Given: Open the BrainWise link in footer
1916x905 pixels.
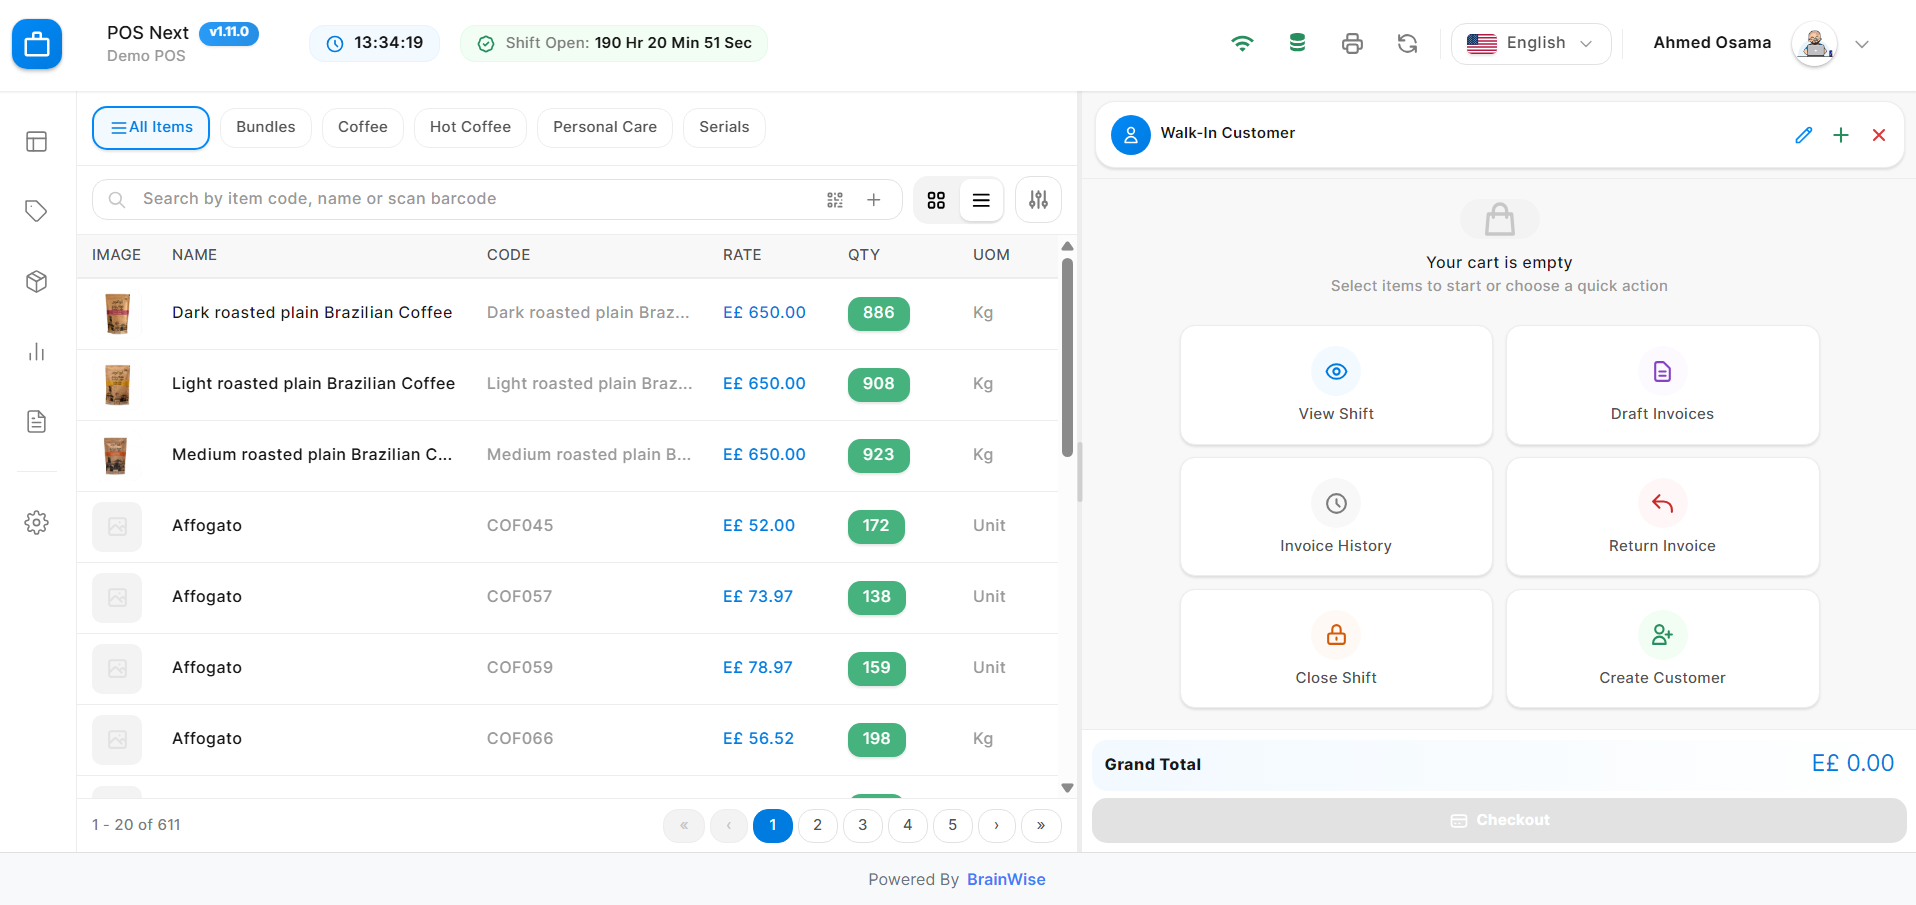Looking at the screenshot, I should point(1005,879).
